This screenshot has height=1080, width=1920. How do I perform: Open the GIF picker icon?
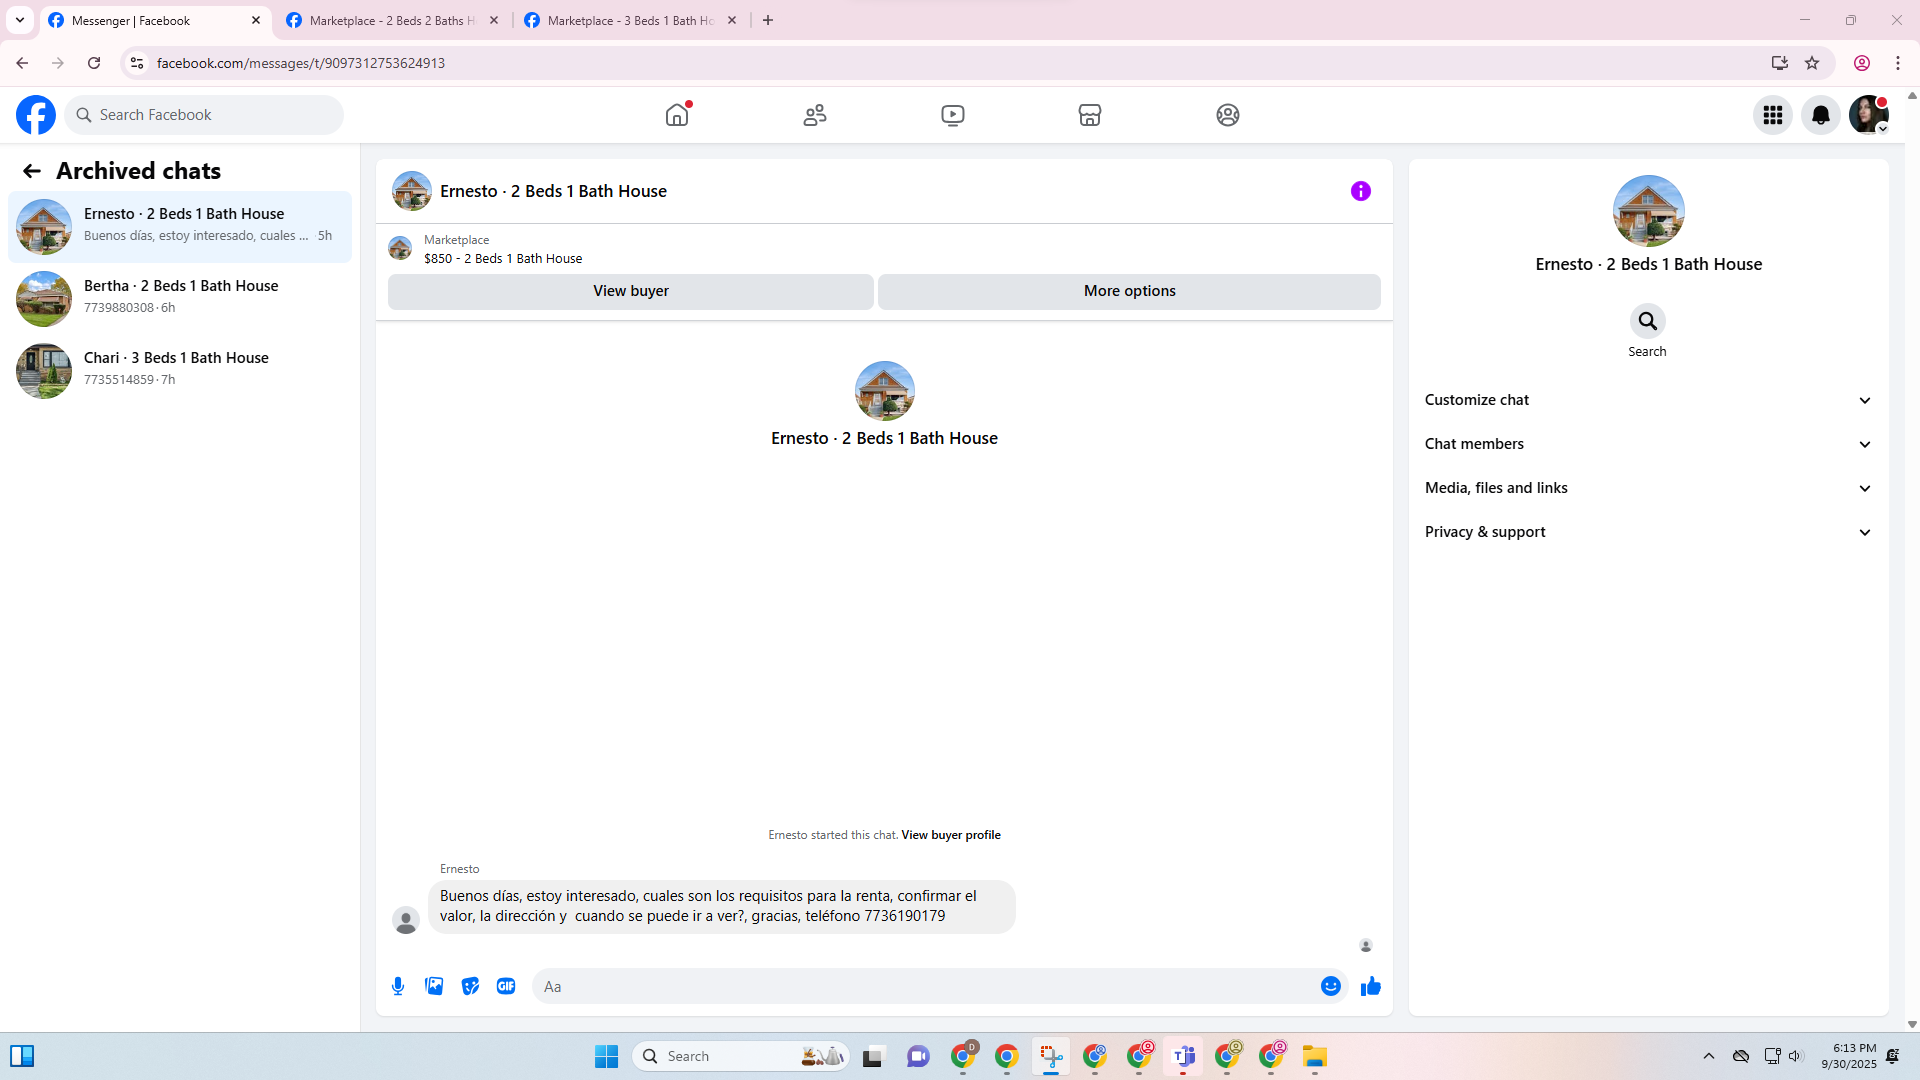tap(506, 986)
